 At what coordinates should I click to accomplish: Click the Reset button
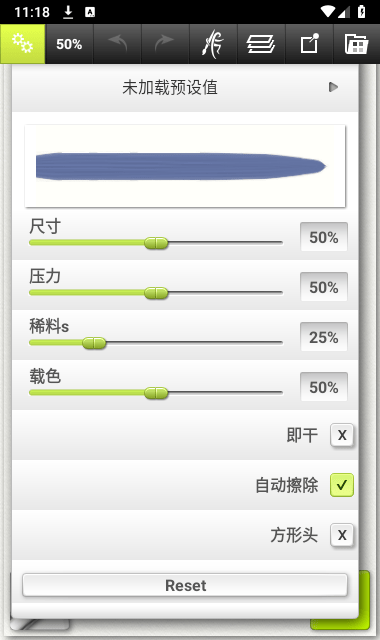(x=185, y=585)
